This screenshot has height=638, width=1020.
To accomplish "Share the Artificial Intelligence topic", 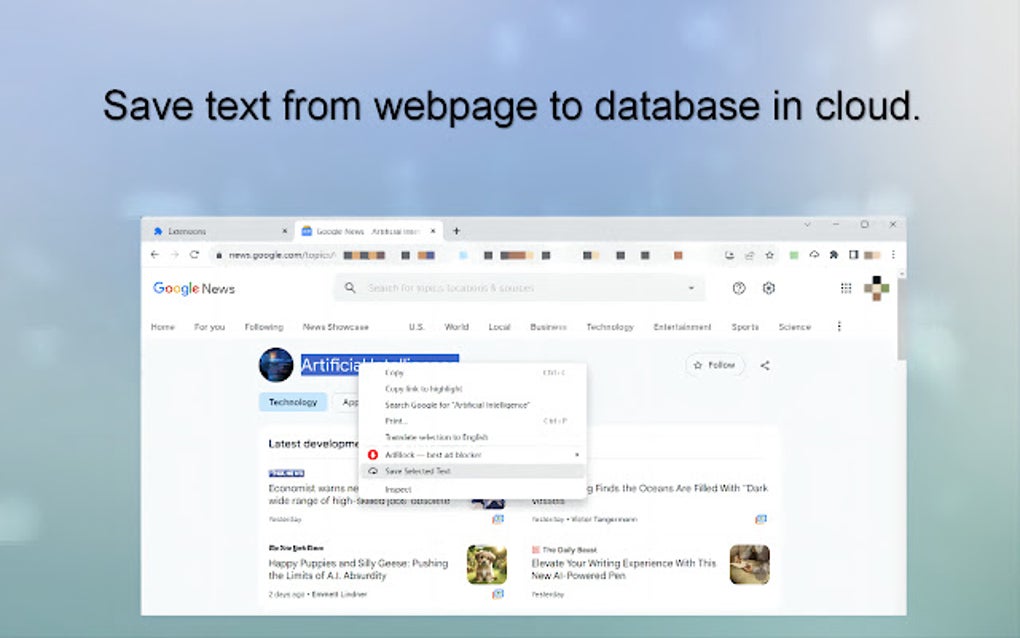I will pos(765,366).
